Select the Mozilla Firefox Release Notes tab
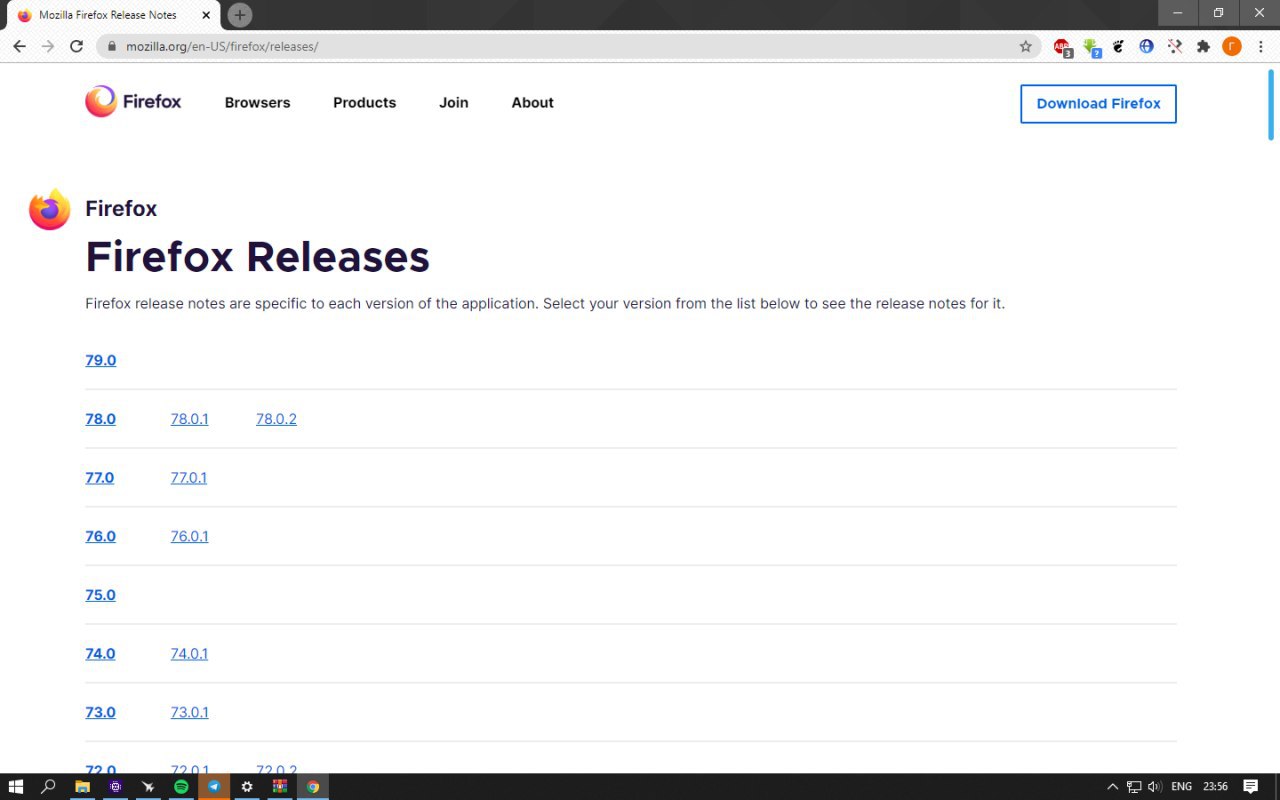The height and width of the screenshot is (800, 1280). click(108, 15)
